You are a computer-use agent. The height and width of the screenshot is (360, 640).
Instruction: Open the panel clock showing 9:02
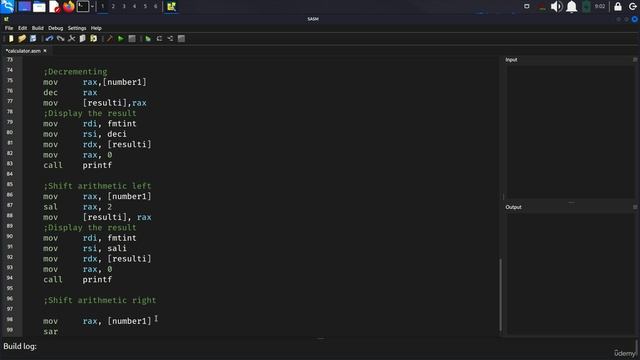tap(600, 7)
